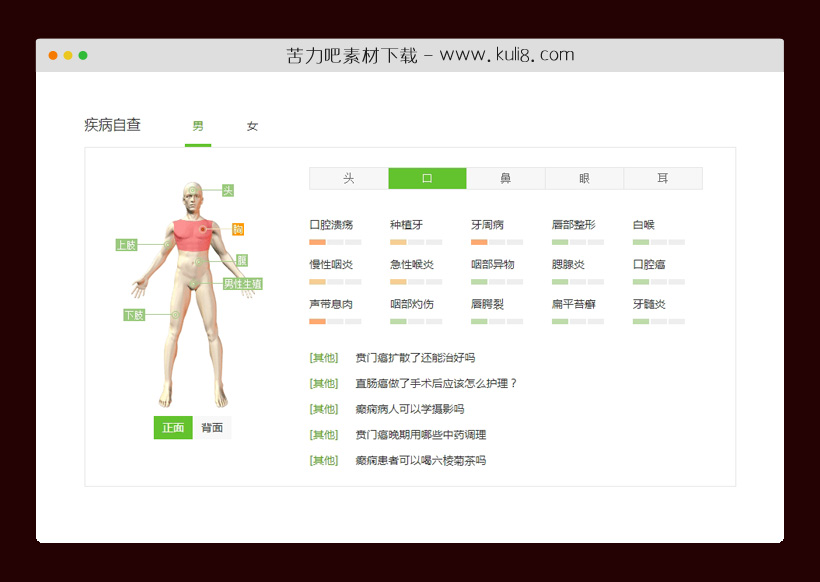Select the 上肢 marker on the arm
Screen dimensions: 820x582
pyautogui.click(x=127, y=244)
